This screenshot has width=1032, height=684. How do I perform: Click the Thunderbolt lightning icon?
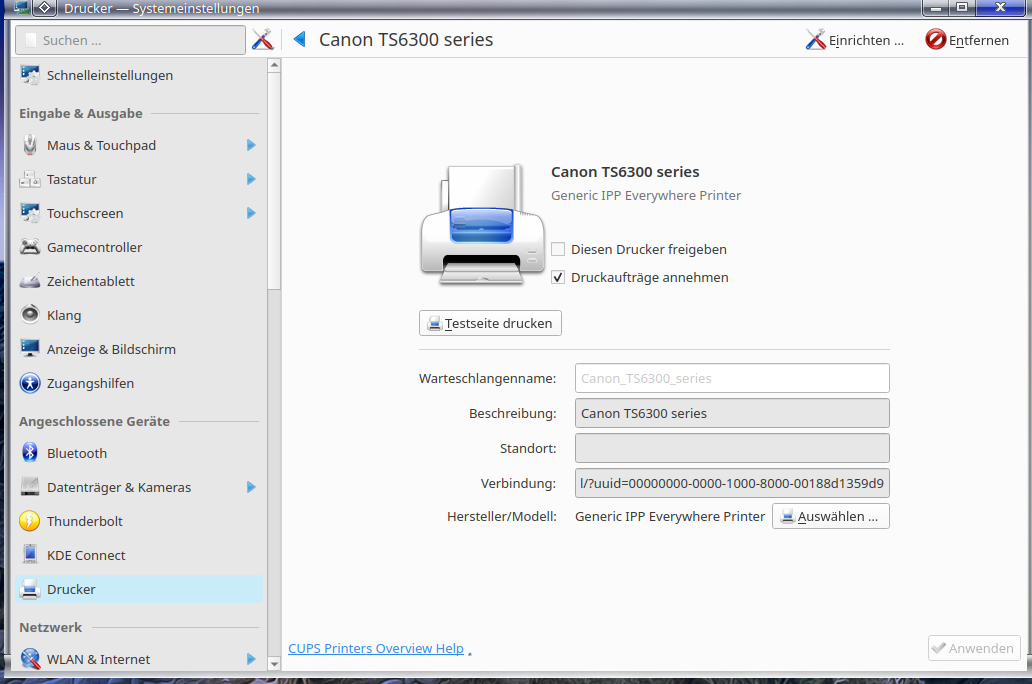pos(30,521)
